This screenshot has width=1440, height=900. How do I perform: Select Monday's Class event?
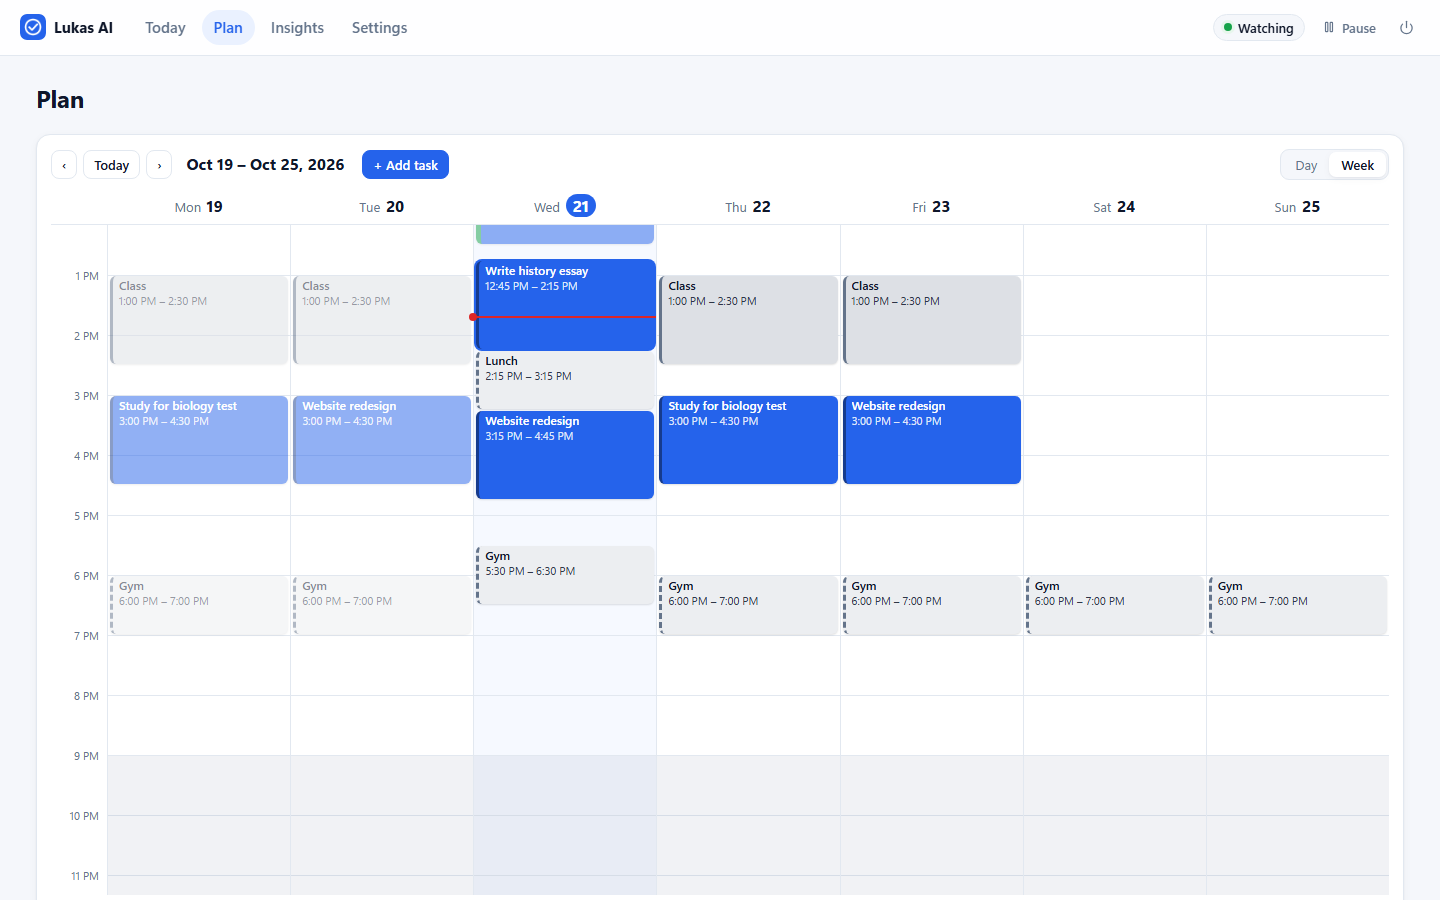pos(199,320)
